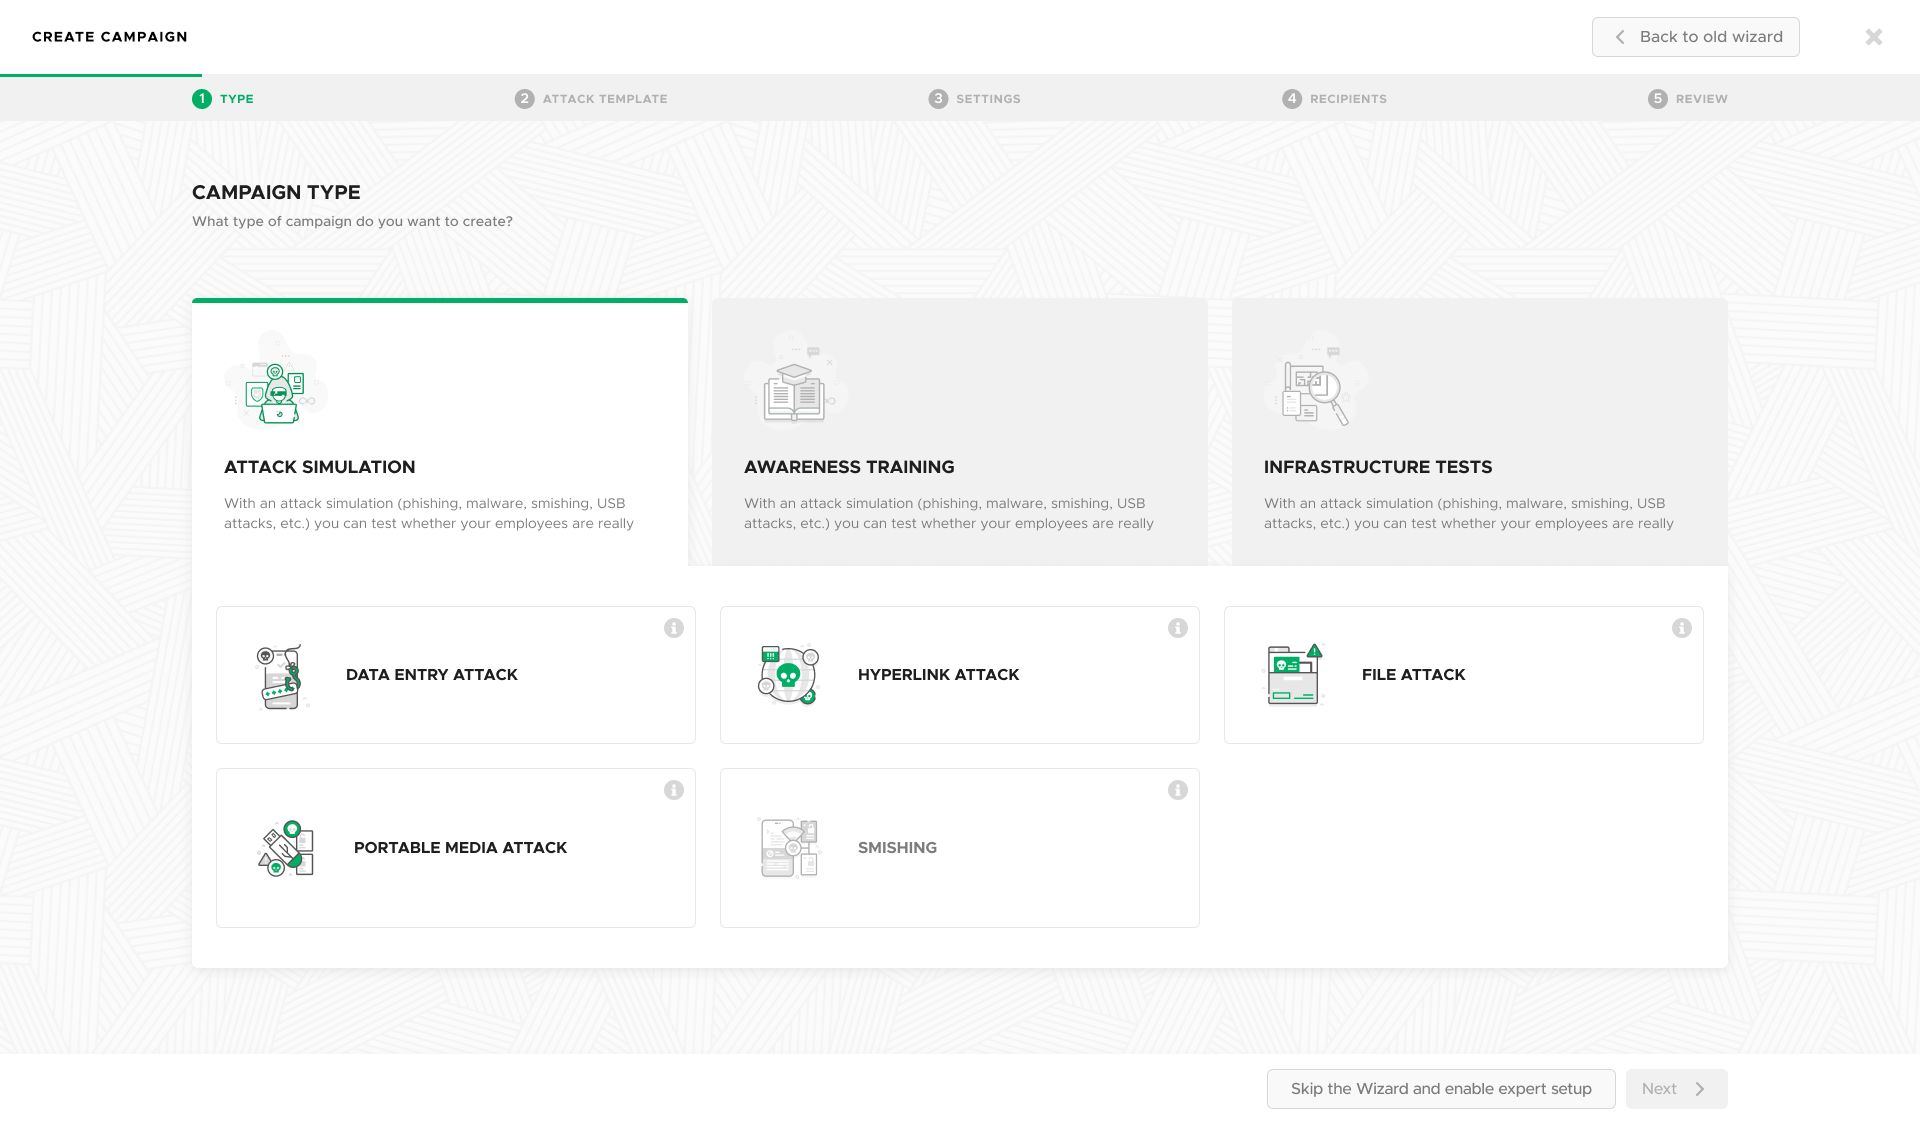
Task: Click the Data Entry Attack illustration icon
Action: [x=280, y=676]
